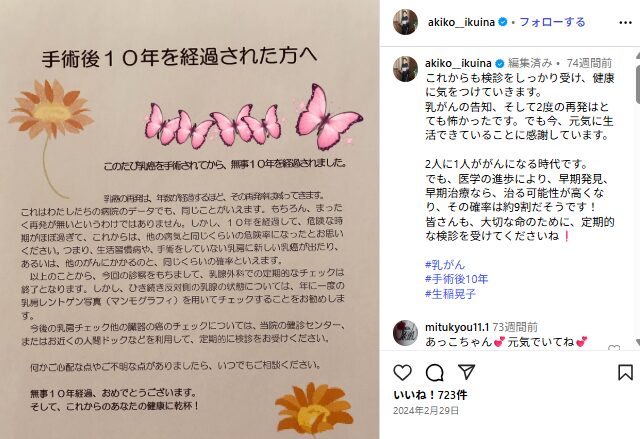The width and height of the screenshot is (640, 439).
Task: Open the three-dot more options menu
Action: pos(625,23)
